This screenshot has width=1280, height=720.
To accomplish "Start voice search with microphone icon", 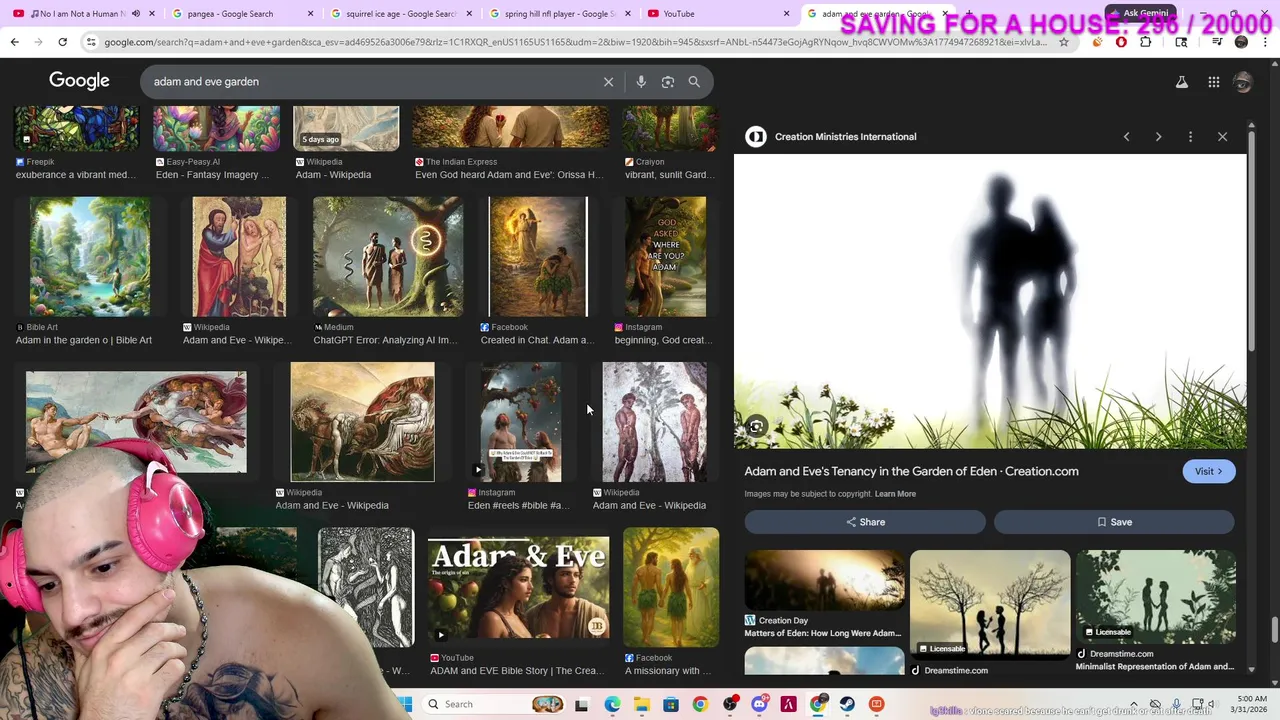I will pyautogui.click(x=641, y=82).
